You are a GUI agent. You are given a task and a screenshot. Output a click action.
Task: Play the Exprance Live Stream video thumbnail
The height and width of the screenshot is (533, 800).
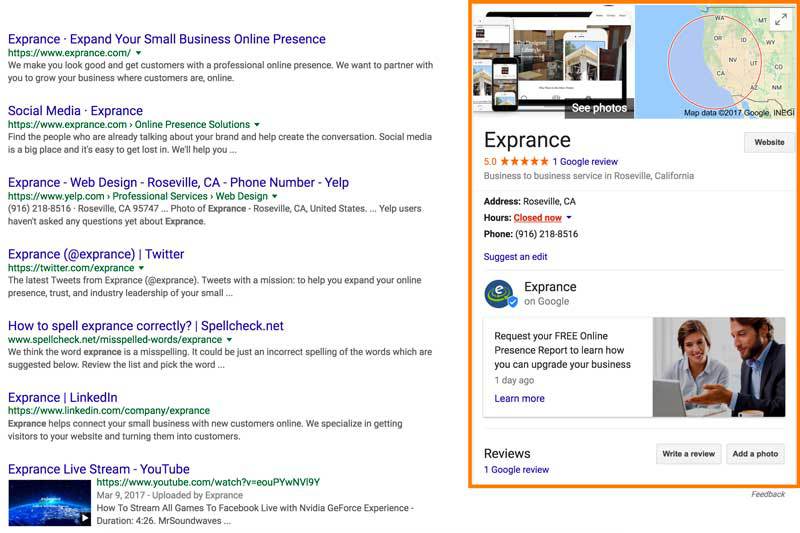coord(49,502)
